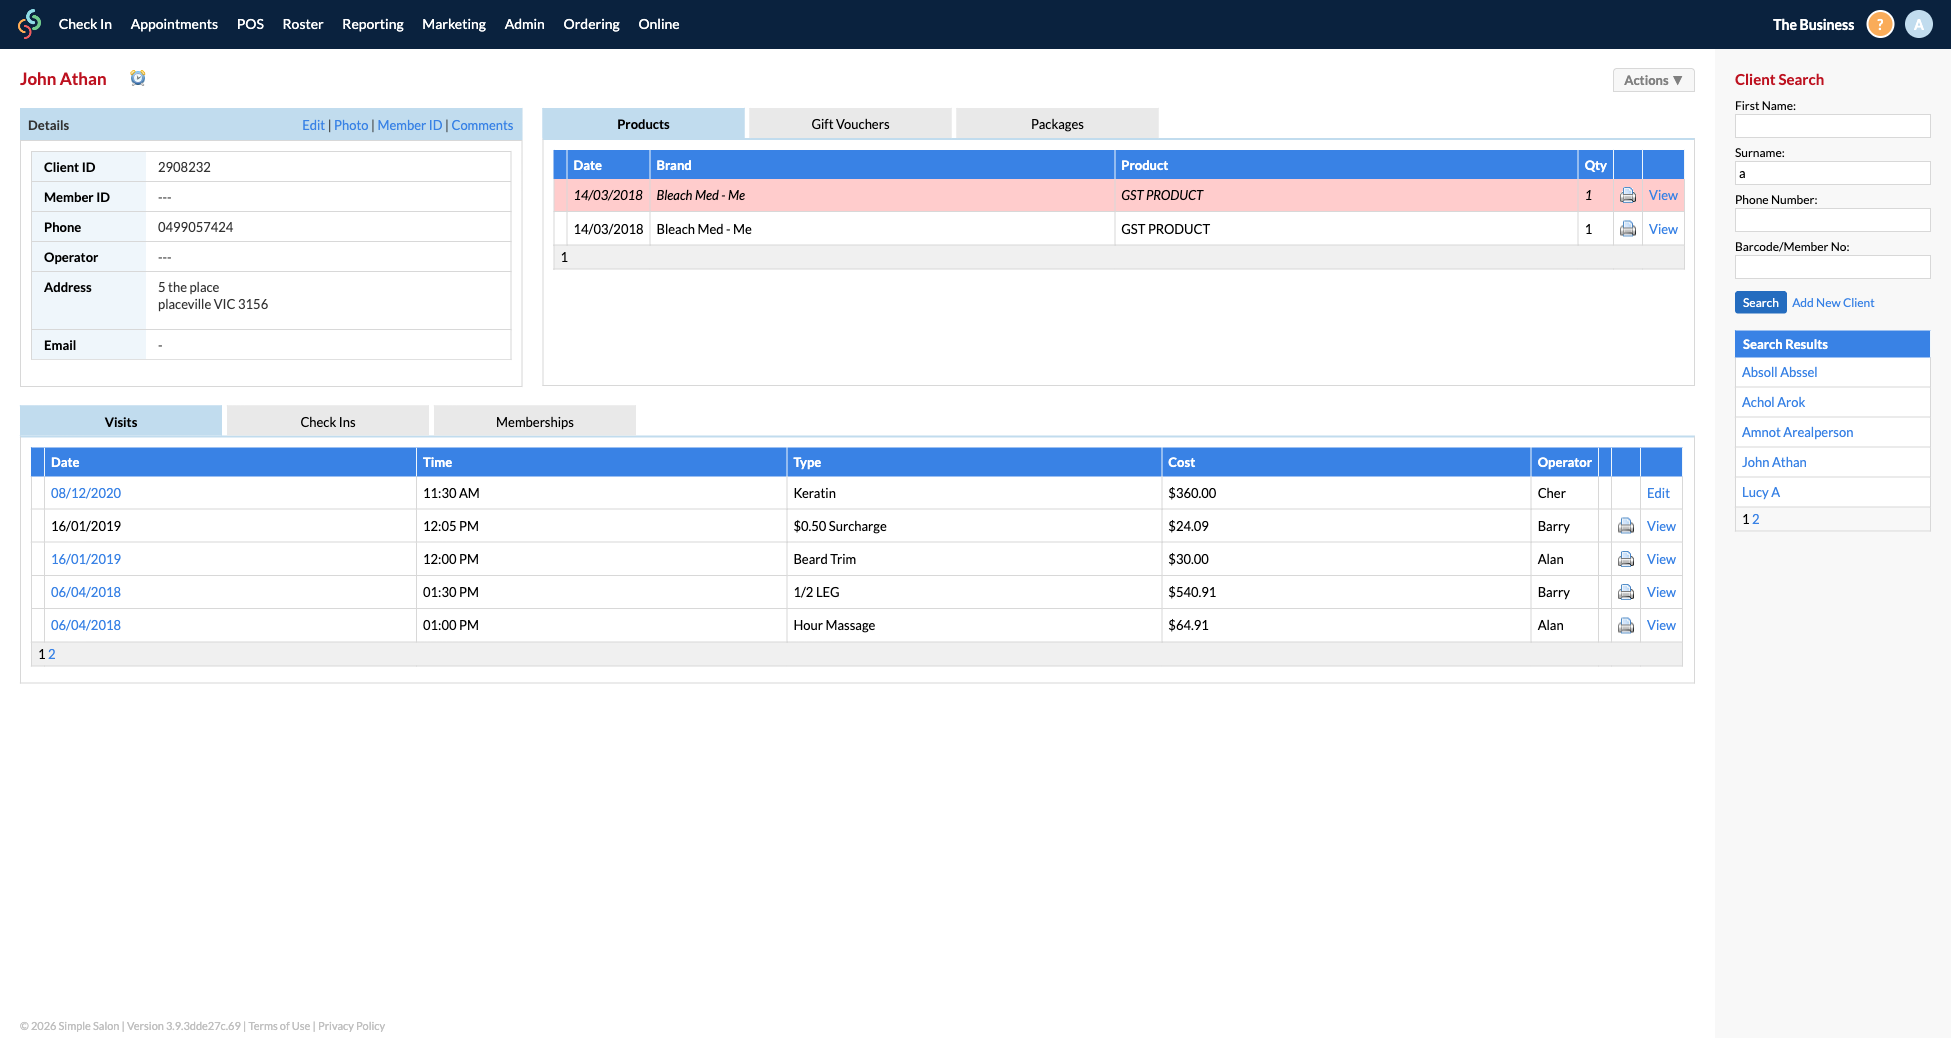
Task: Click the help question mark icon
Action: pyautogui.click(x=1879, y=23)
